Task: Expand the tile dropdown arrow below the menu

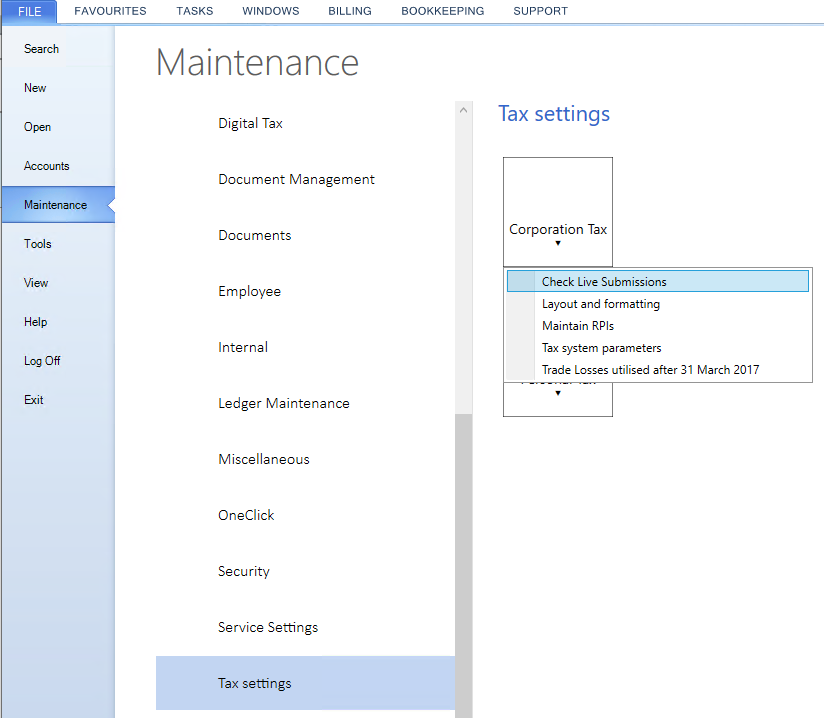Action: click(558, 393)
